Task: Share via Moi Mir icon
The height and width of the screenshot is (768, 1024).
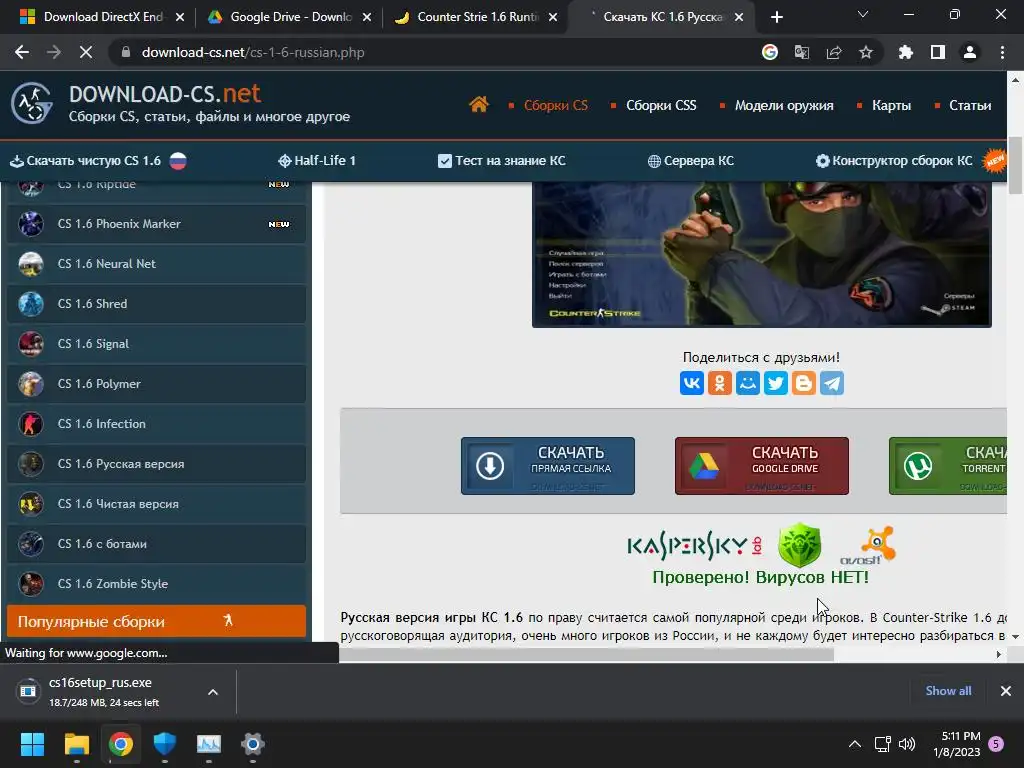Action: point(748,383)
